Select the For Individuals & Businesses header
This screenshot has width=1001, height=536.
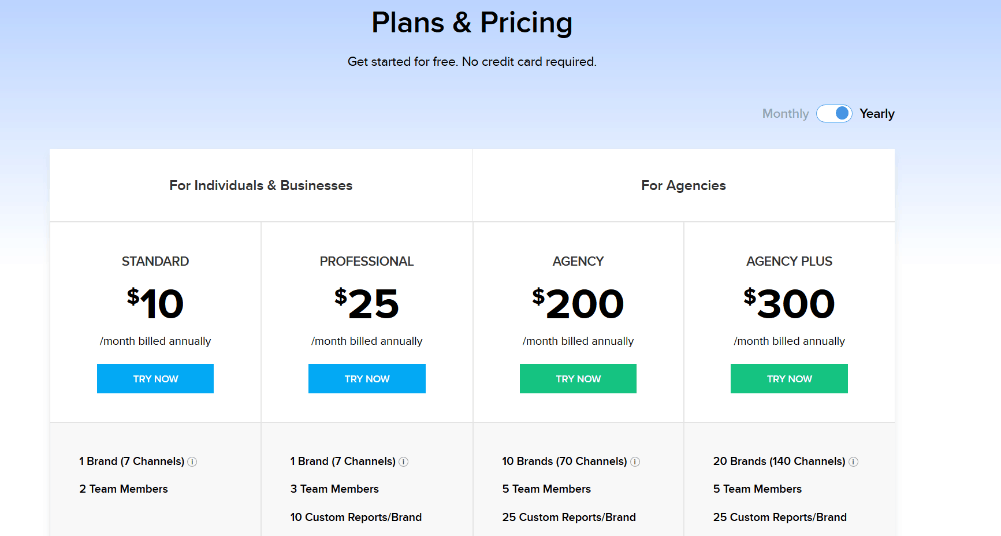(x=260, y=186)
